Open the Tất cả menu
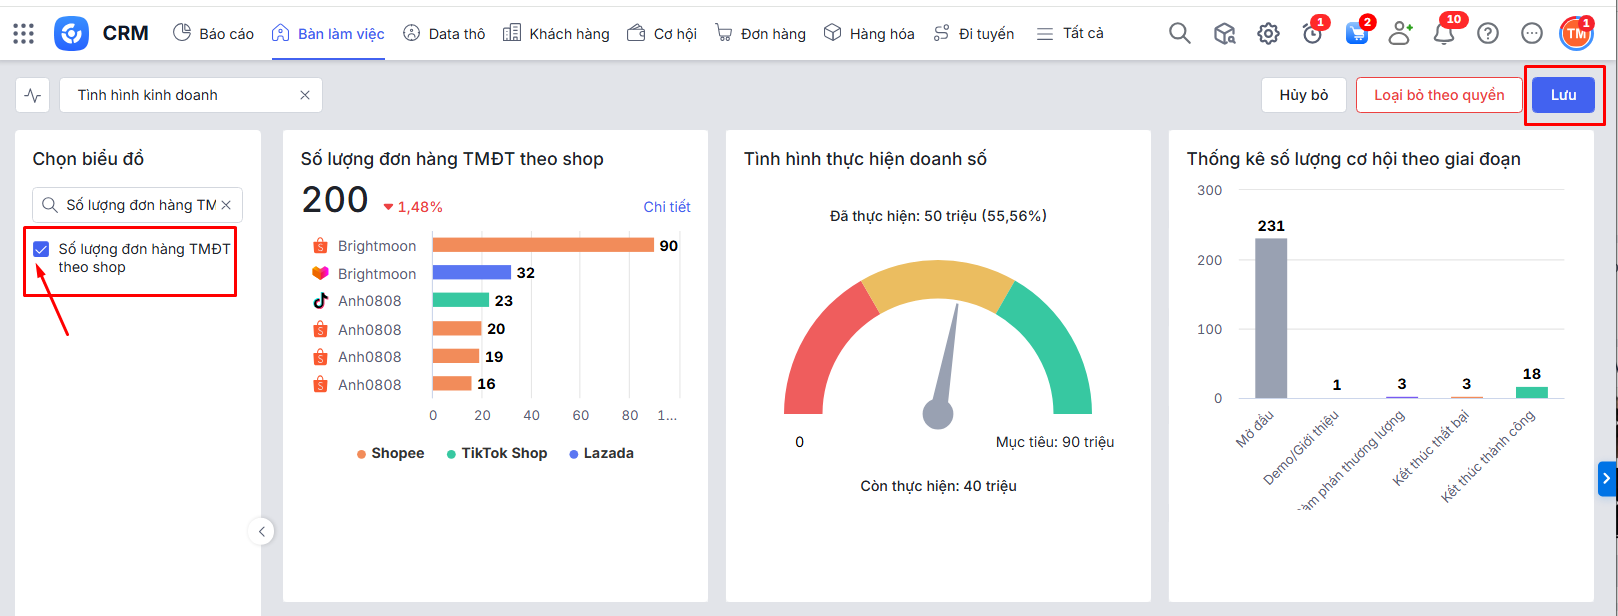Image resolution: width=1618 pixels, height=616 pixels. (1070, 34)
